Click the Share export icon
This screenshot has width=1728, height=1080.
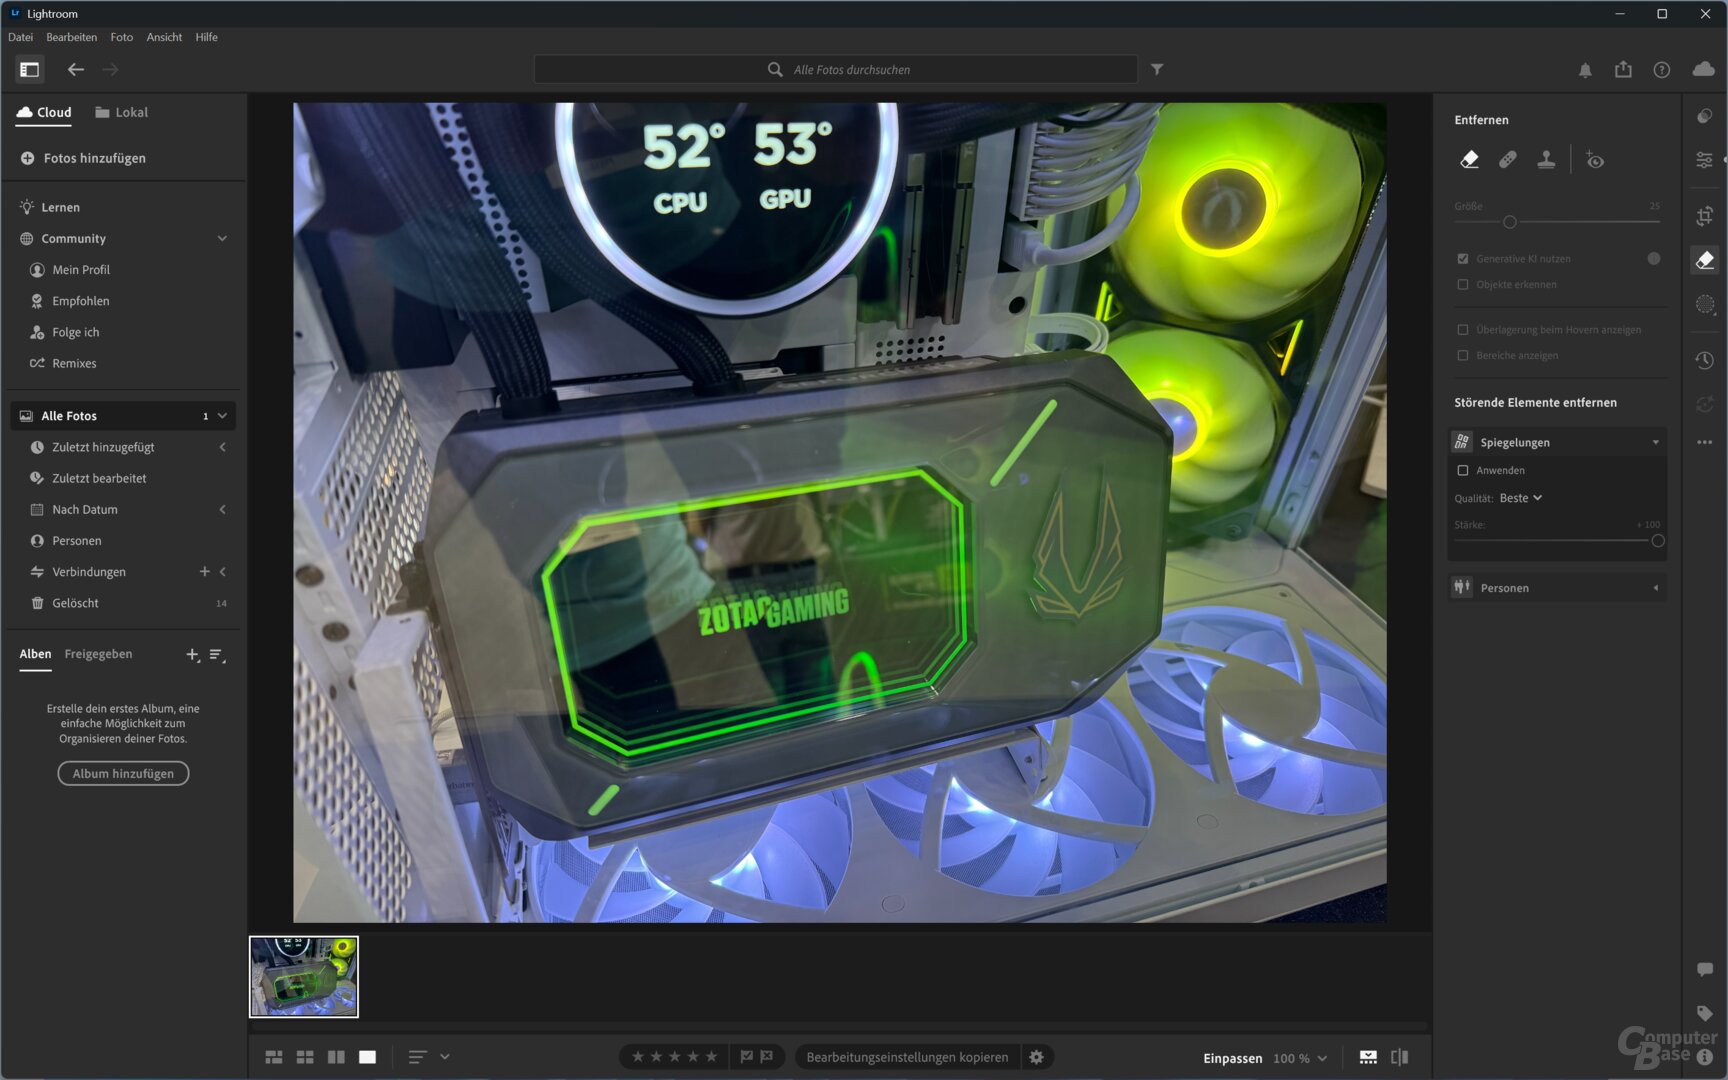coord(1623,70)
